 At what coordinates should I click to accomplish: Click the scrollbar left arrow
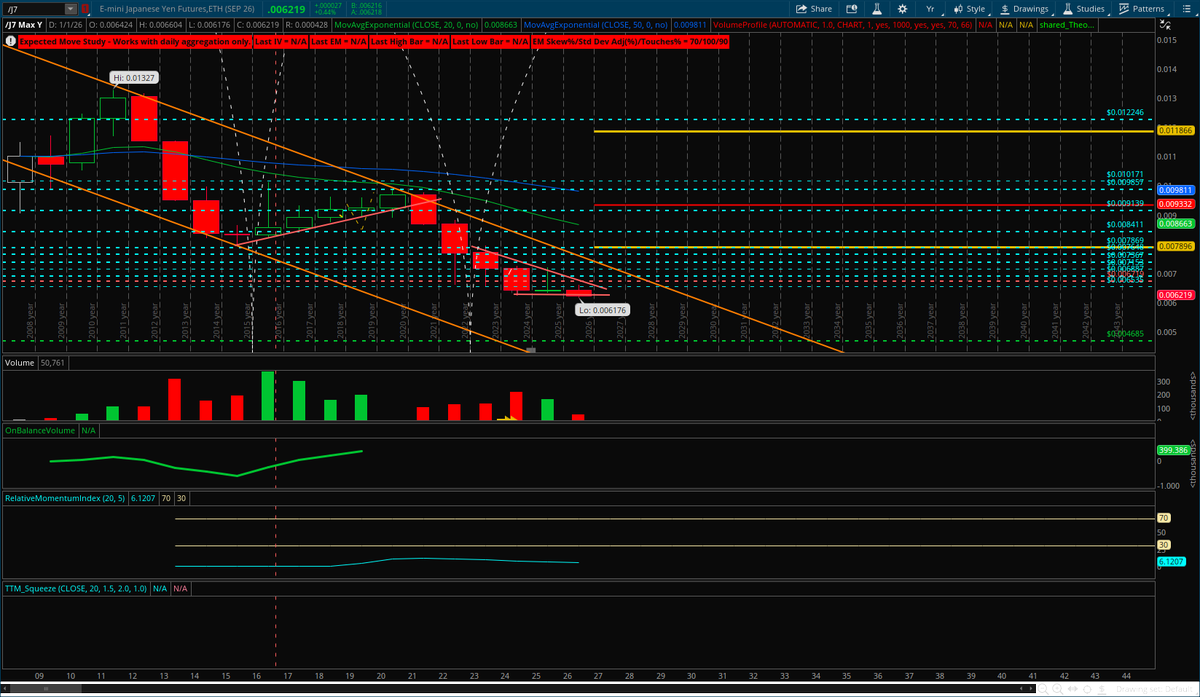coord(6,689)
